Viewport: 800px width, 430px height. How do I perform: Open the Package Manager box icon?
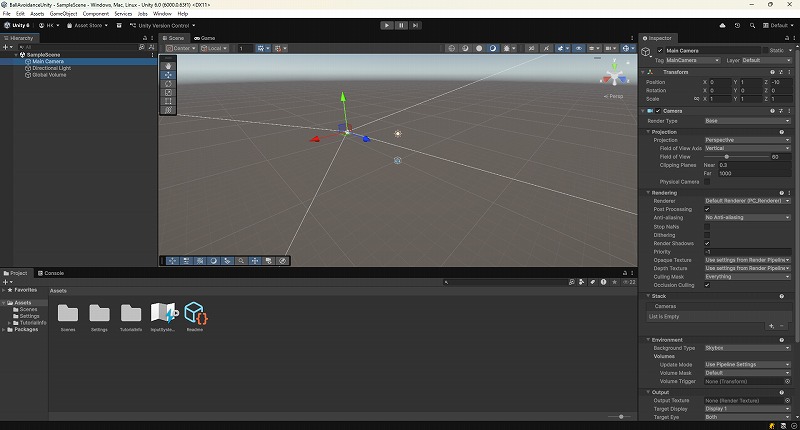click(119, 25)
